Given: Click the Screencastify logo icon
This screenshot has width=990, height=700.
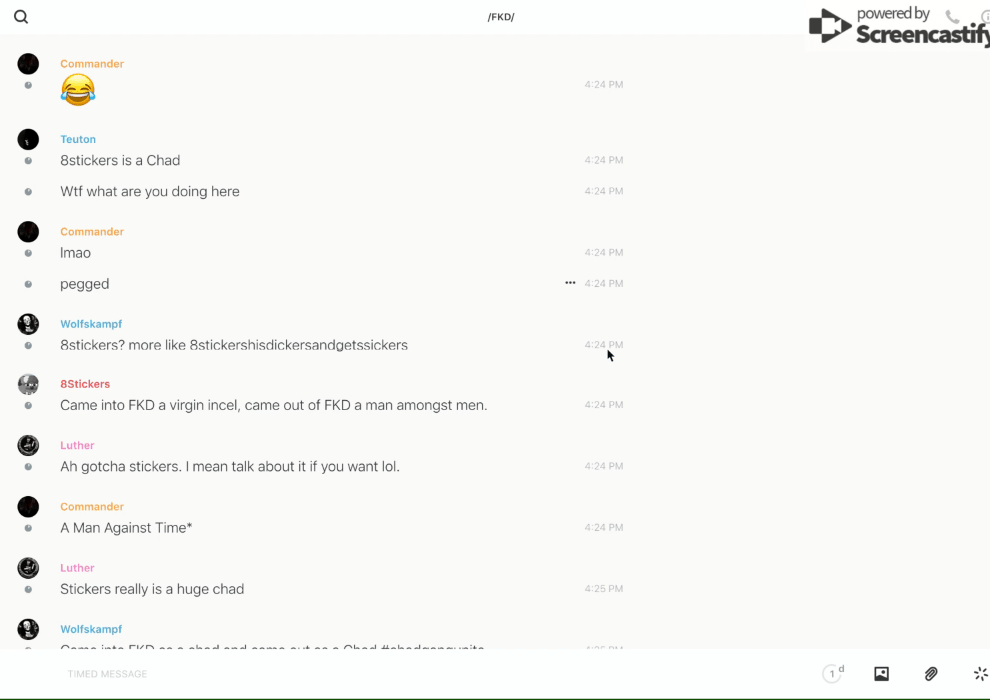Looking at the screenshot, I should click(829, 26).
